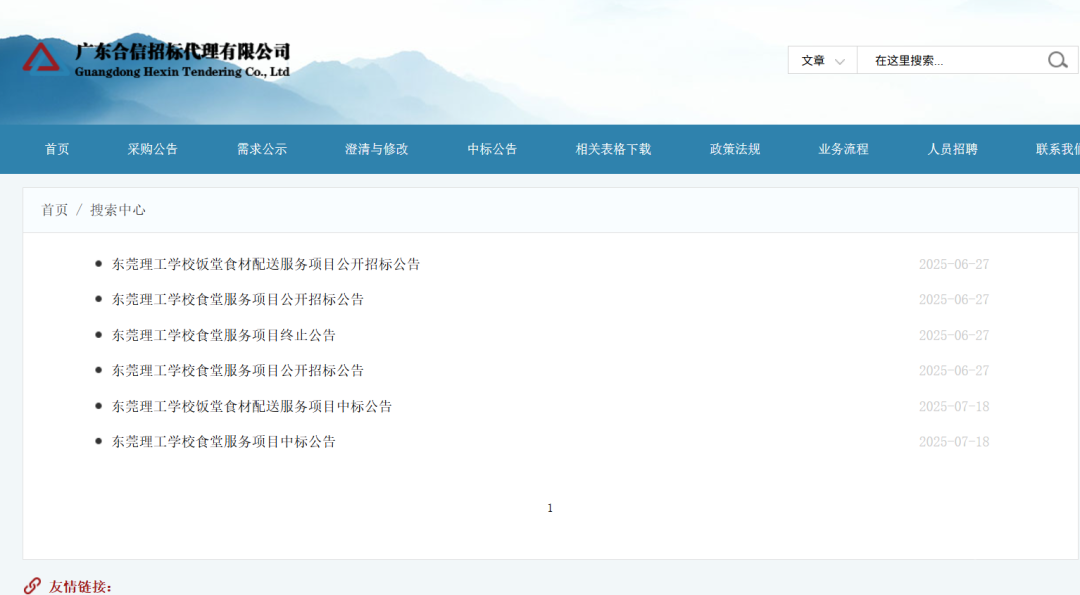Open 业务流程 navigation item
This screenshot has width=1080, height=595.
pos(843,149)
